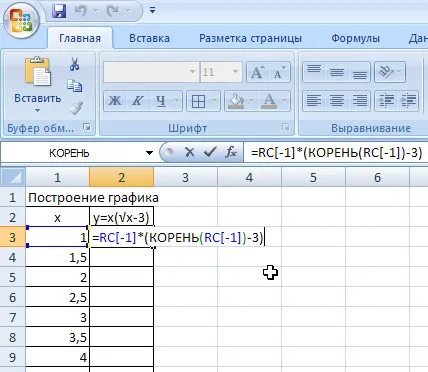
Task: Click cell containing value 1,5
Action: (x=58, y=257)
